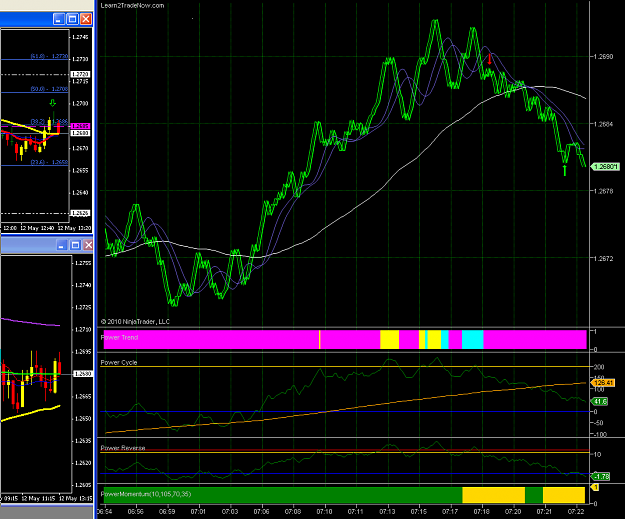Viewport: 625px width, 519px height.
Task: Select the Power Reverse panel label
Action: coord(123,448)
